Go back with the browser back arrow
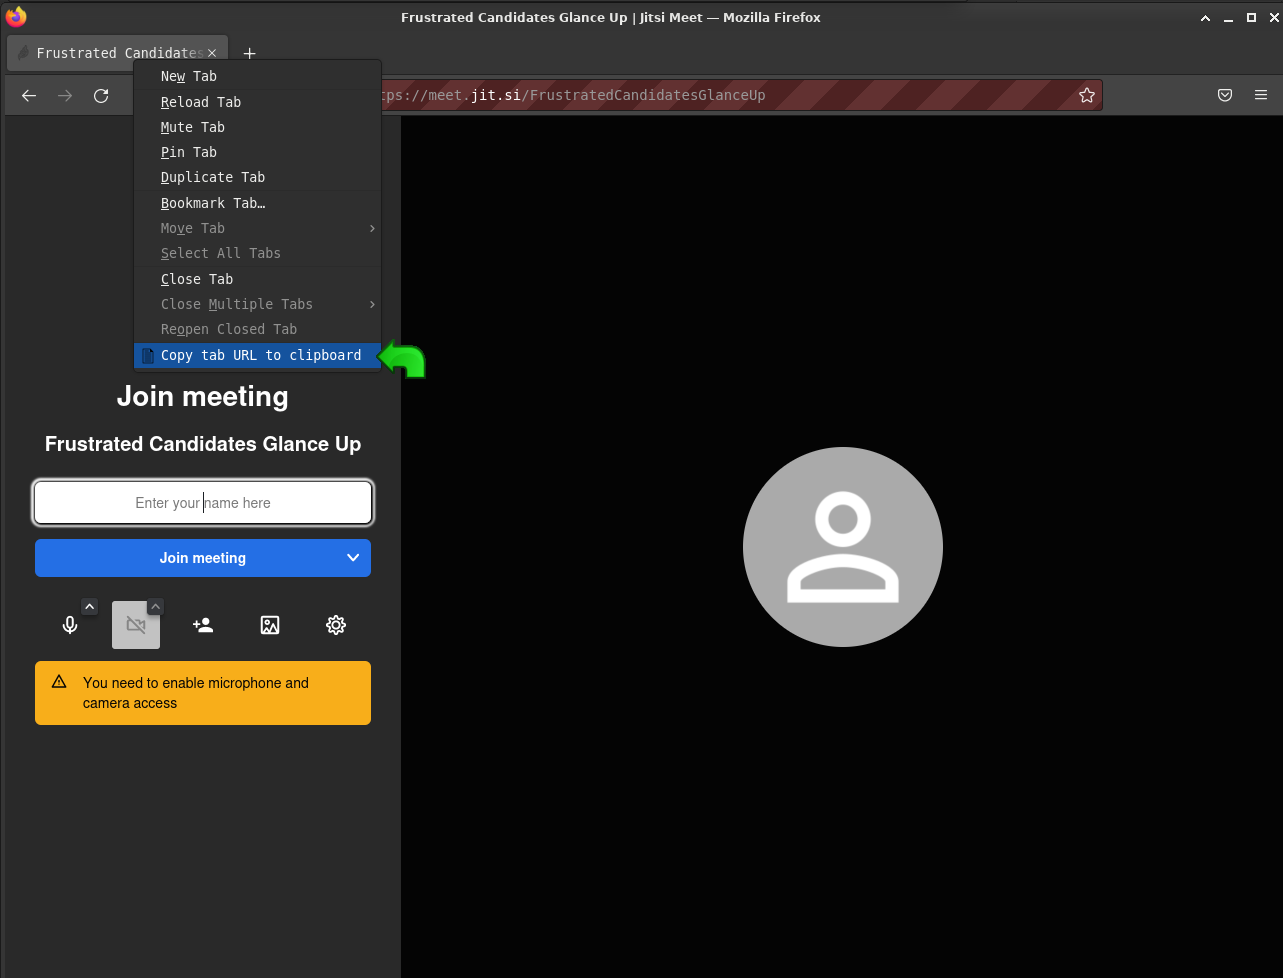The width and height of the screenshot is (1283, 978). pos(29,96)
